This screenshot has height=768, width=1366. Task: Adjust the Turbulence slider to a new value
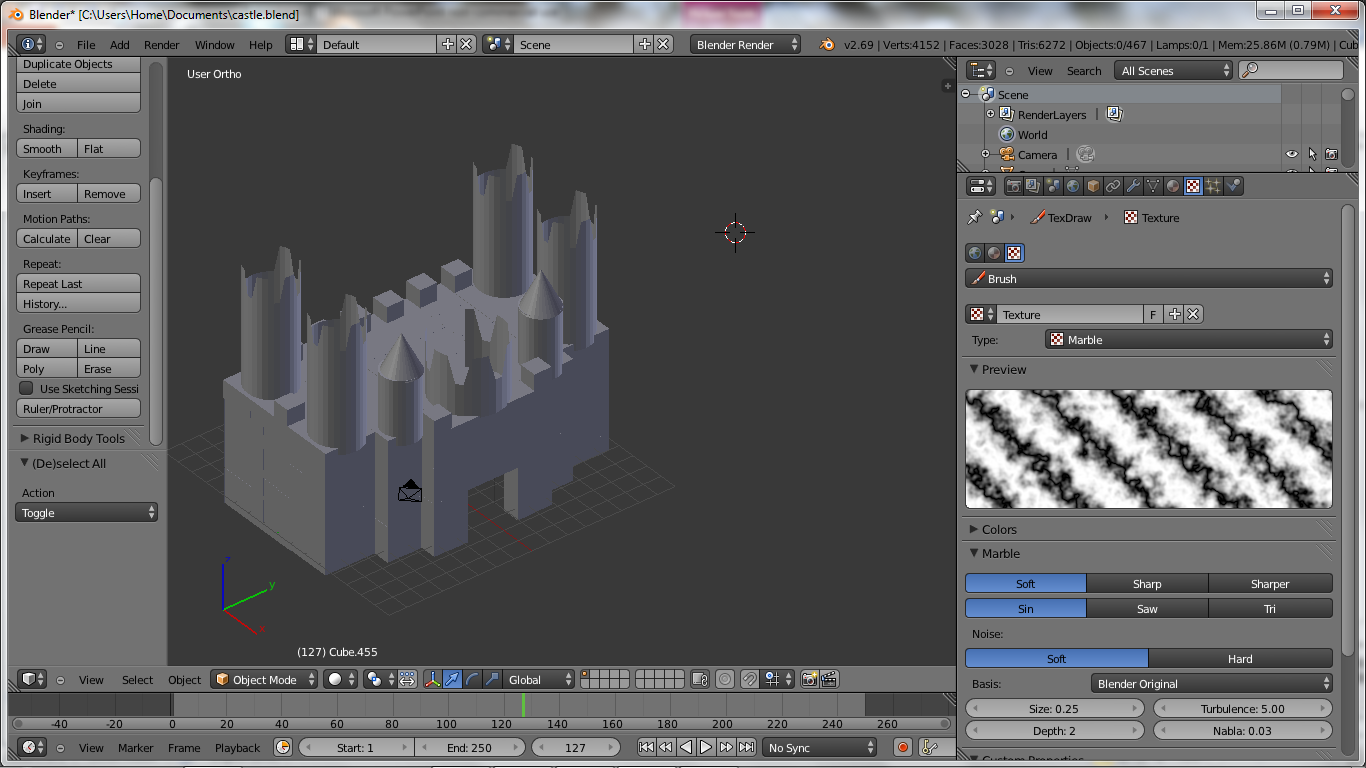click(x=1243, y=708)
